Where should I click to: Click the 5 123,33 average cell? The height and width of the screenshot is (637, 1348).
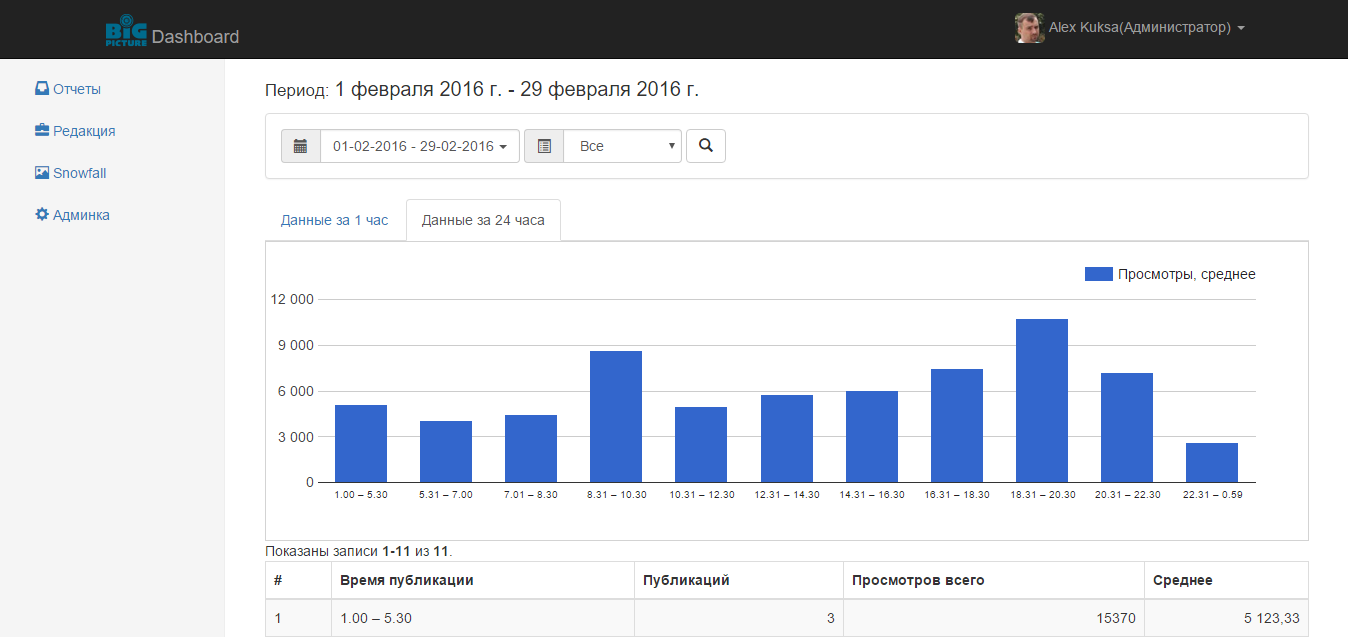[x=1226, y=618]
